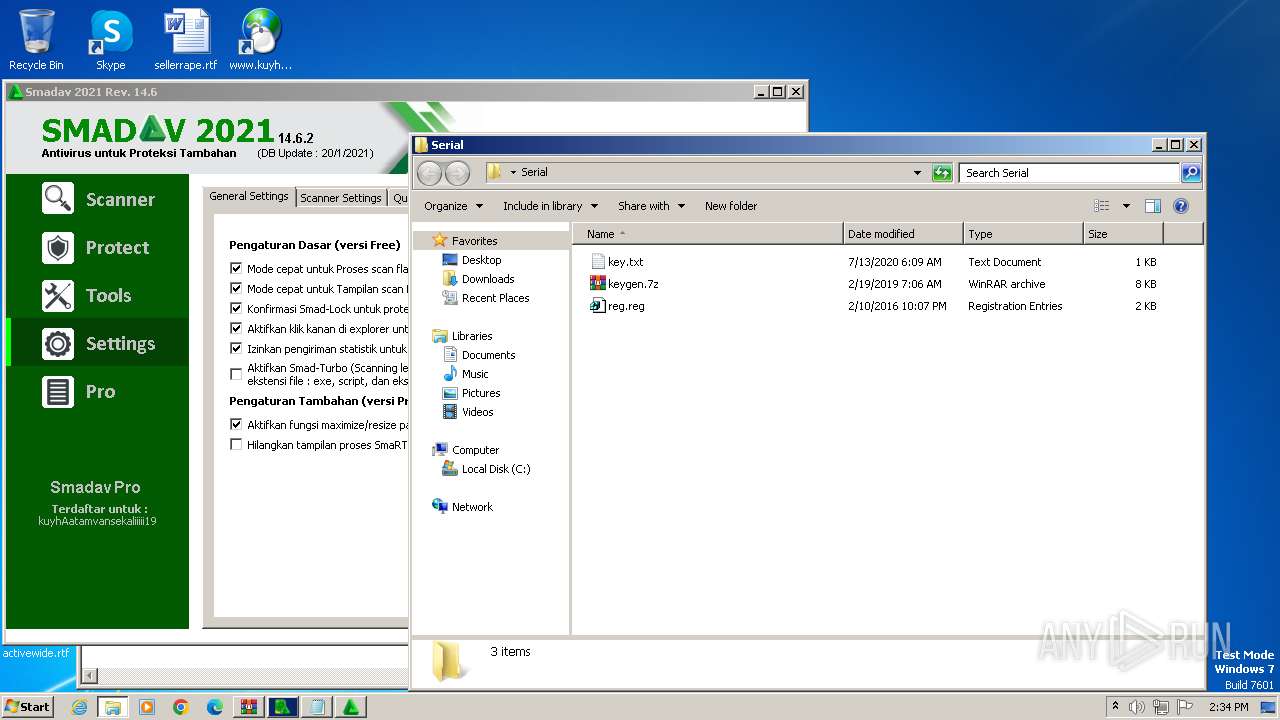Switch to Scanner Settings tab
The image size is (1280, 720).
[x=341, y=198]
